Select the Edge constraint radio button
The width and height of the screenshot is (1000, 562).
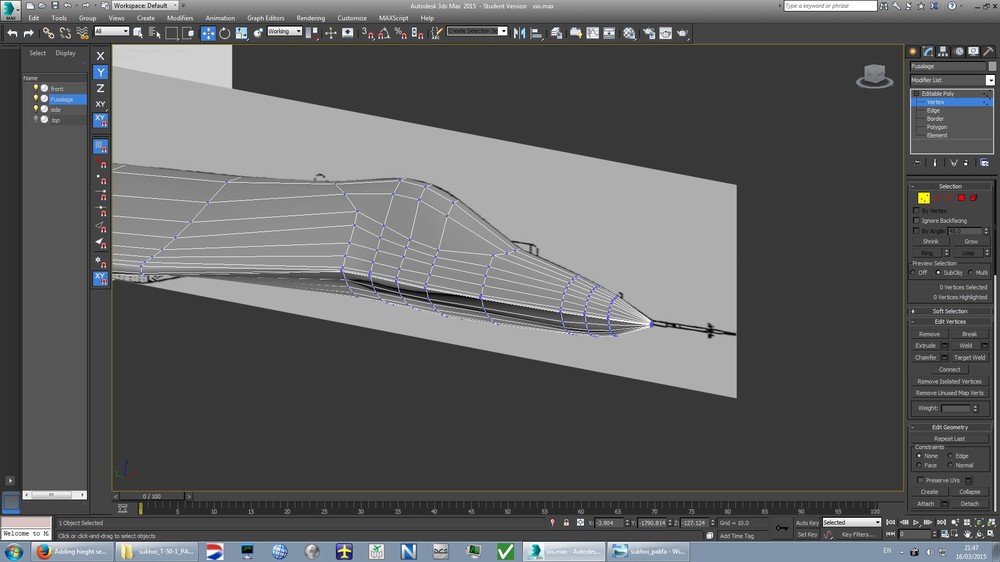tap(951, 456)
